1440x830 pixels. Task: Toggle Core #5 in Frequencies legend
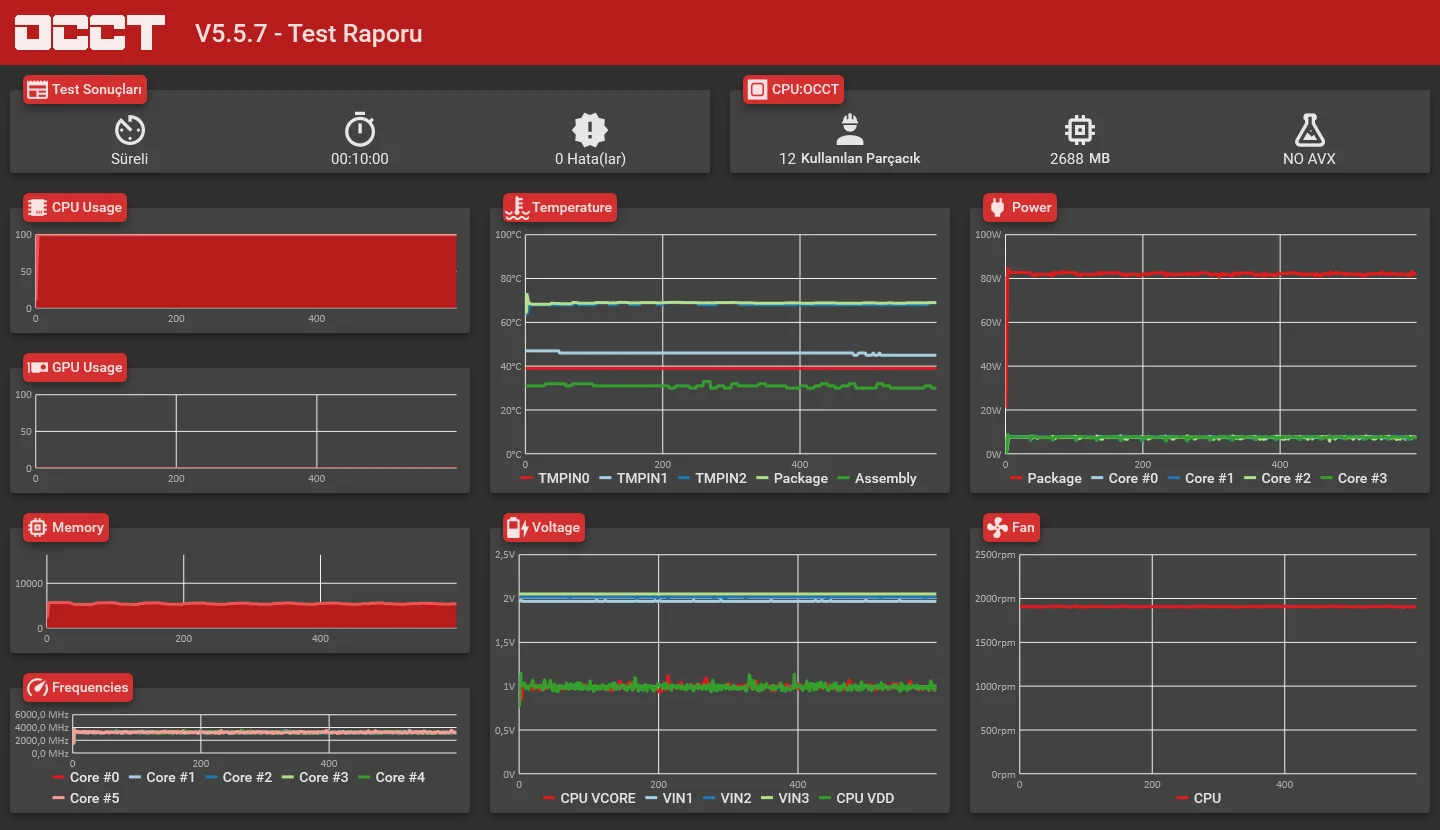click(86, 798)
